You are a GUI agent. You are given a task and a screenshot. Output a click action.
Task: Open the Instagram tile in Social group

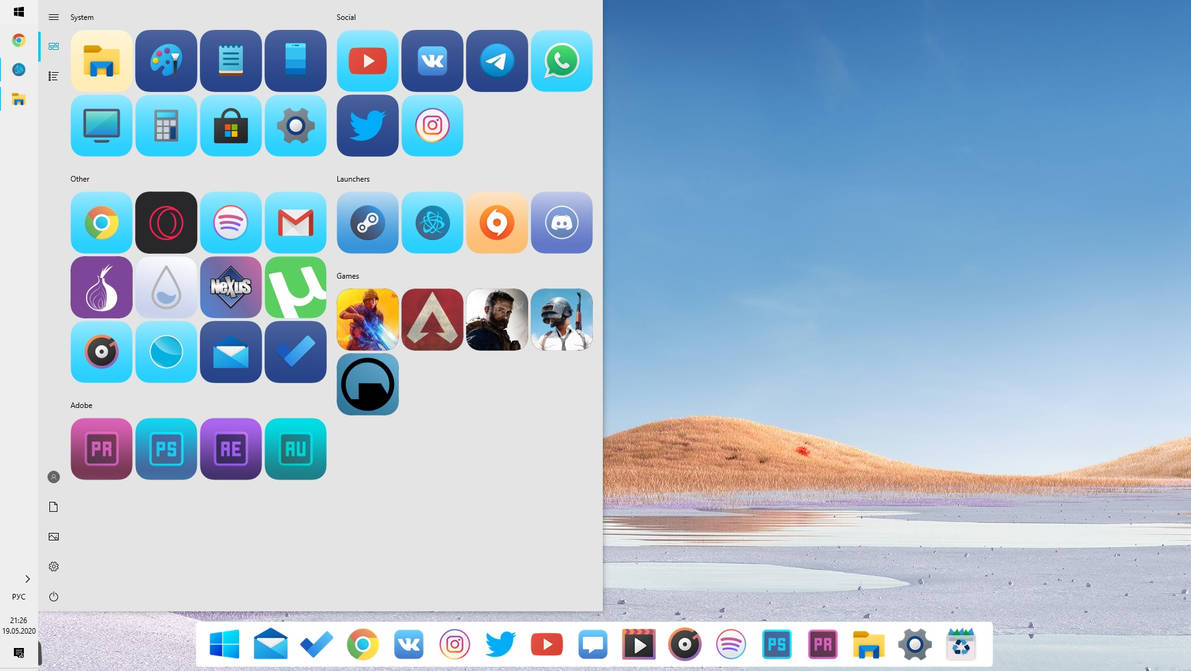[432, 125]
